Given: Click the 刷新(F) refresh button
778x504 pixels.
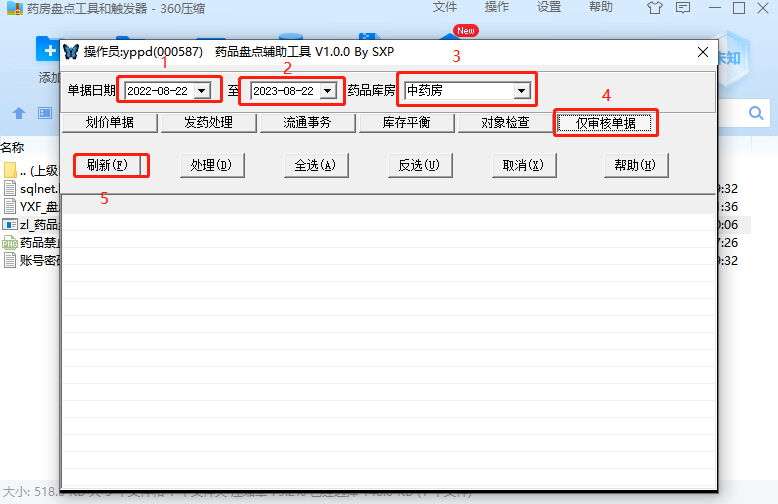Looking at the screenshot, I should coord(107,165).
